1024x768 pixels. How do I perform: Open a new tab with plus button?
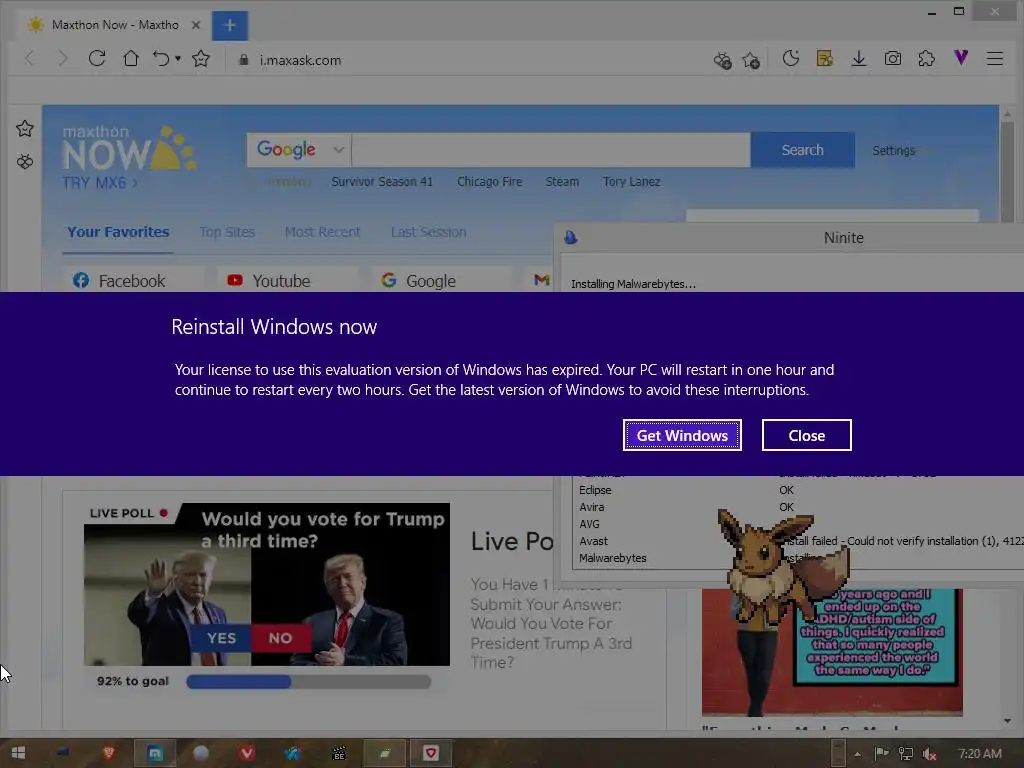tap(229, 25)
